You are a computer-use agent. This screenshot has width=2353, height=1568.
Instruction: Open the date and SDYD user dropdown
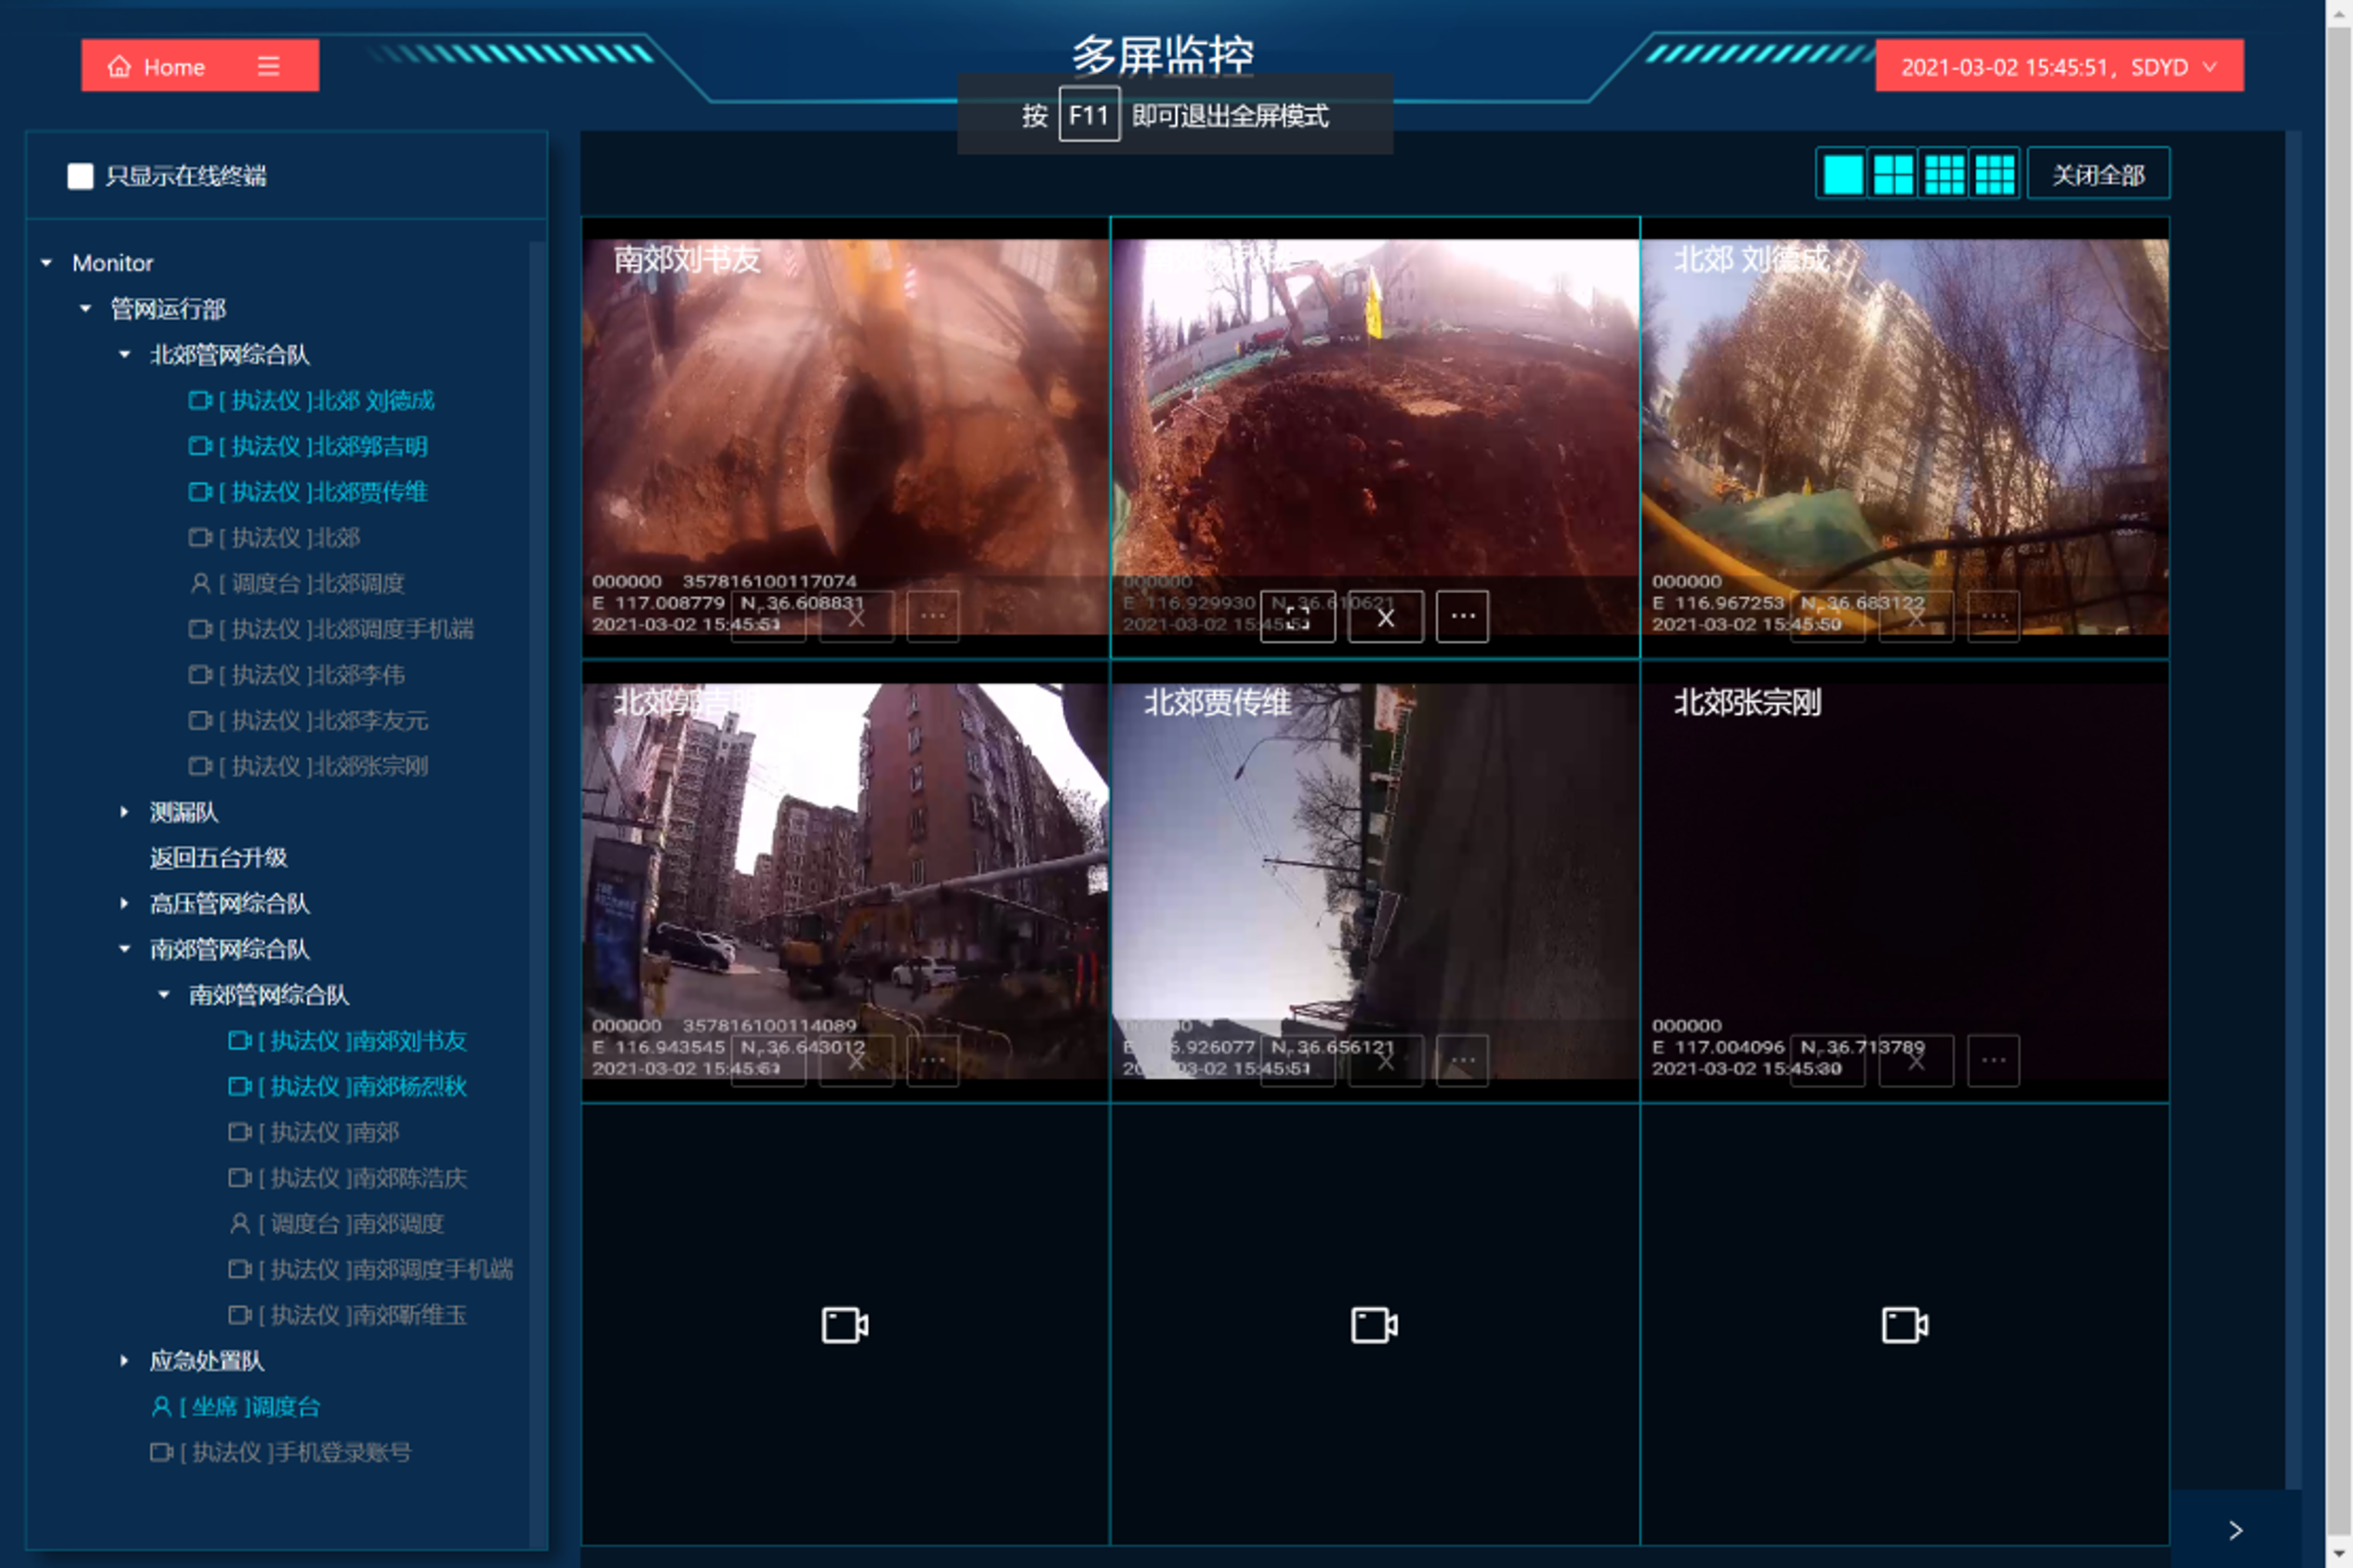tap(2058, 66)
